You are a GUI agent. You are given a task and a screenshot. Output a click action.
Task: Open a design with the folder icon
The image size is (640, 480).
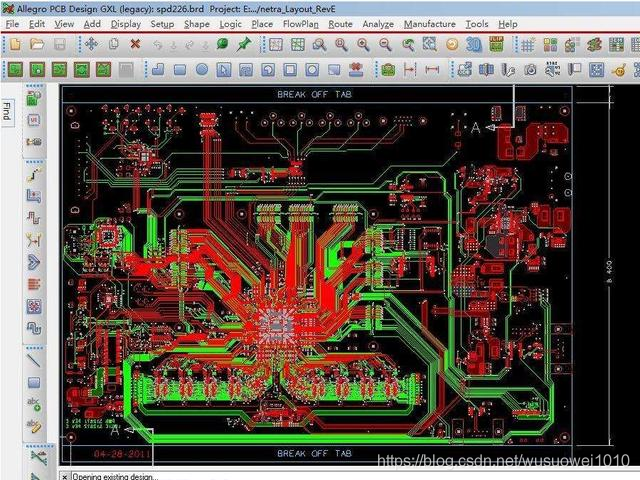(37, 45)
